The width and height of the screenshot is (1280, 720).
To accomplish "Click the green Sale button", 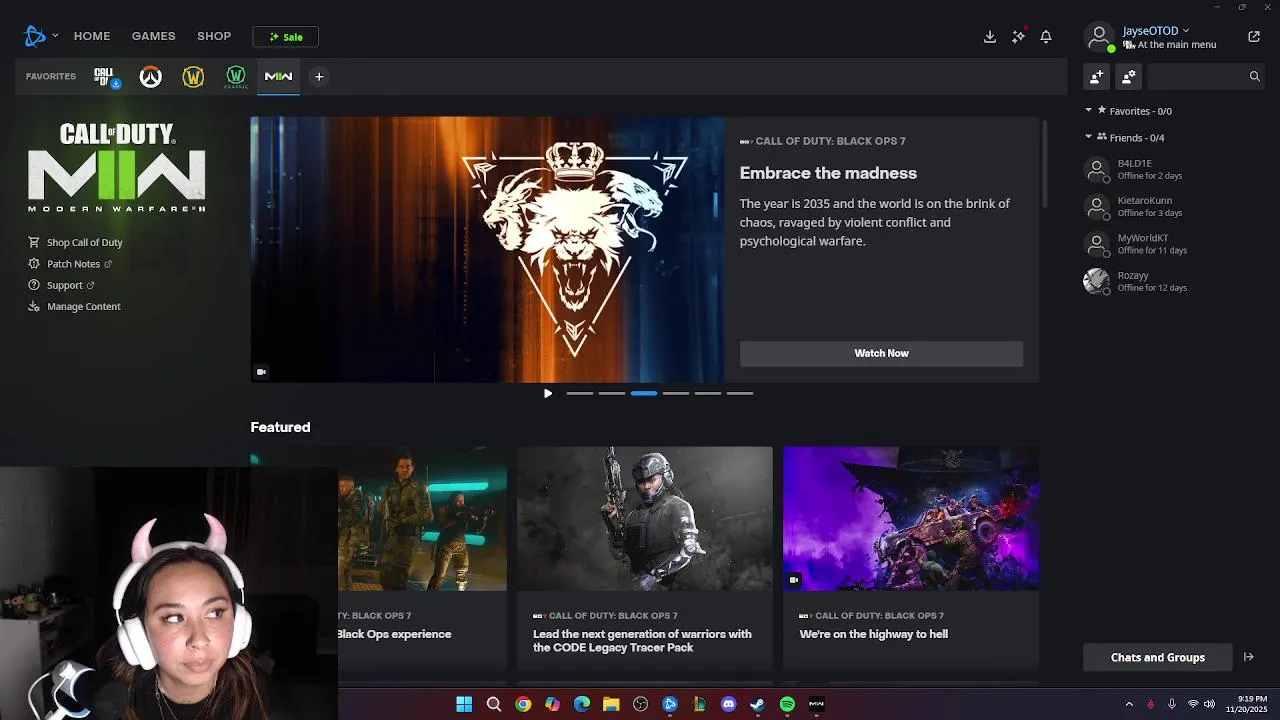I will click(286, 37).
